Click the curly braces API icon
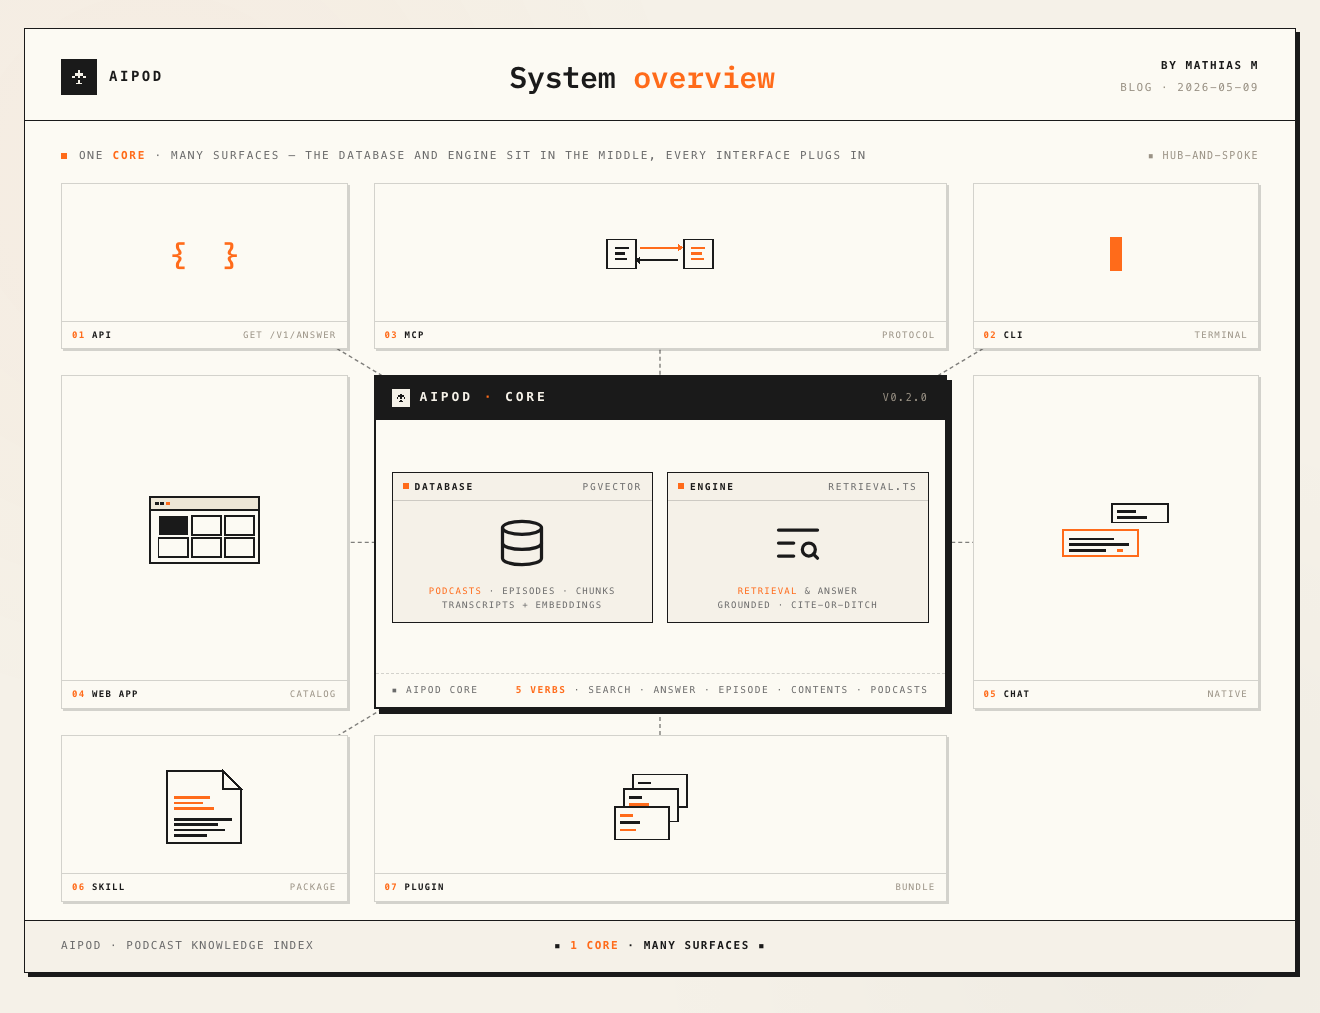 [x=204, y=255]
